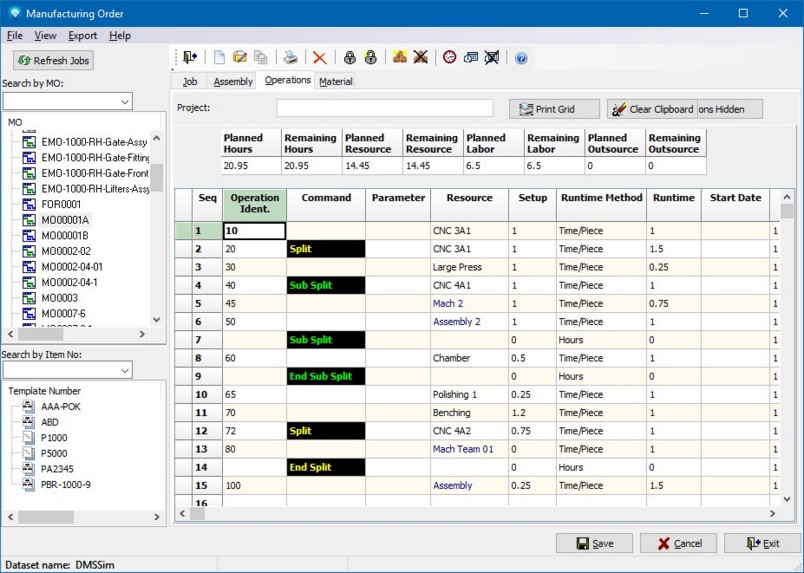The height and width of the screenshot is (573, 804).
Task: Click the first padlock toolbar icon
Action: tap(349, 58)
